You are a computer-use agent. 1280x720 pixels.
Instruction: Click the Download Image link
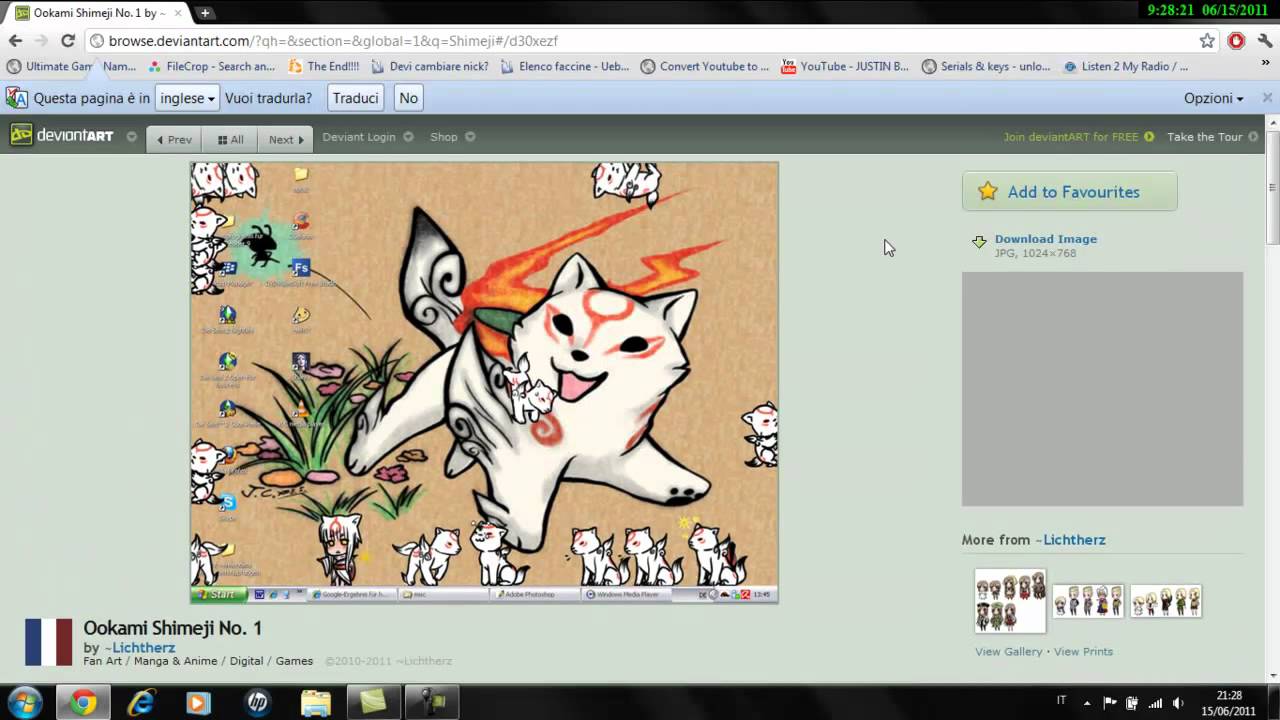(x=1046, y=239)
